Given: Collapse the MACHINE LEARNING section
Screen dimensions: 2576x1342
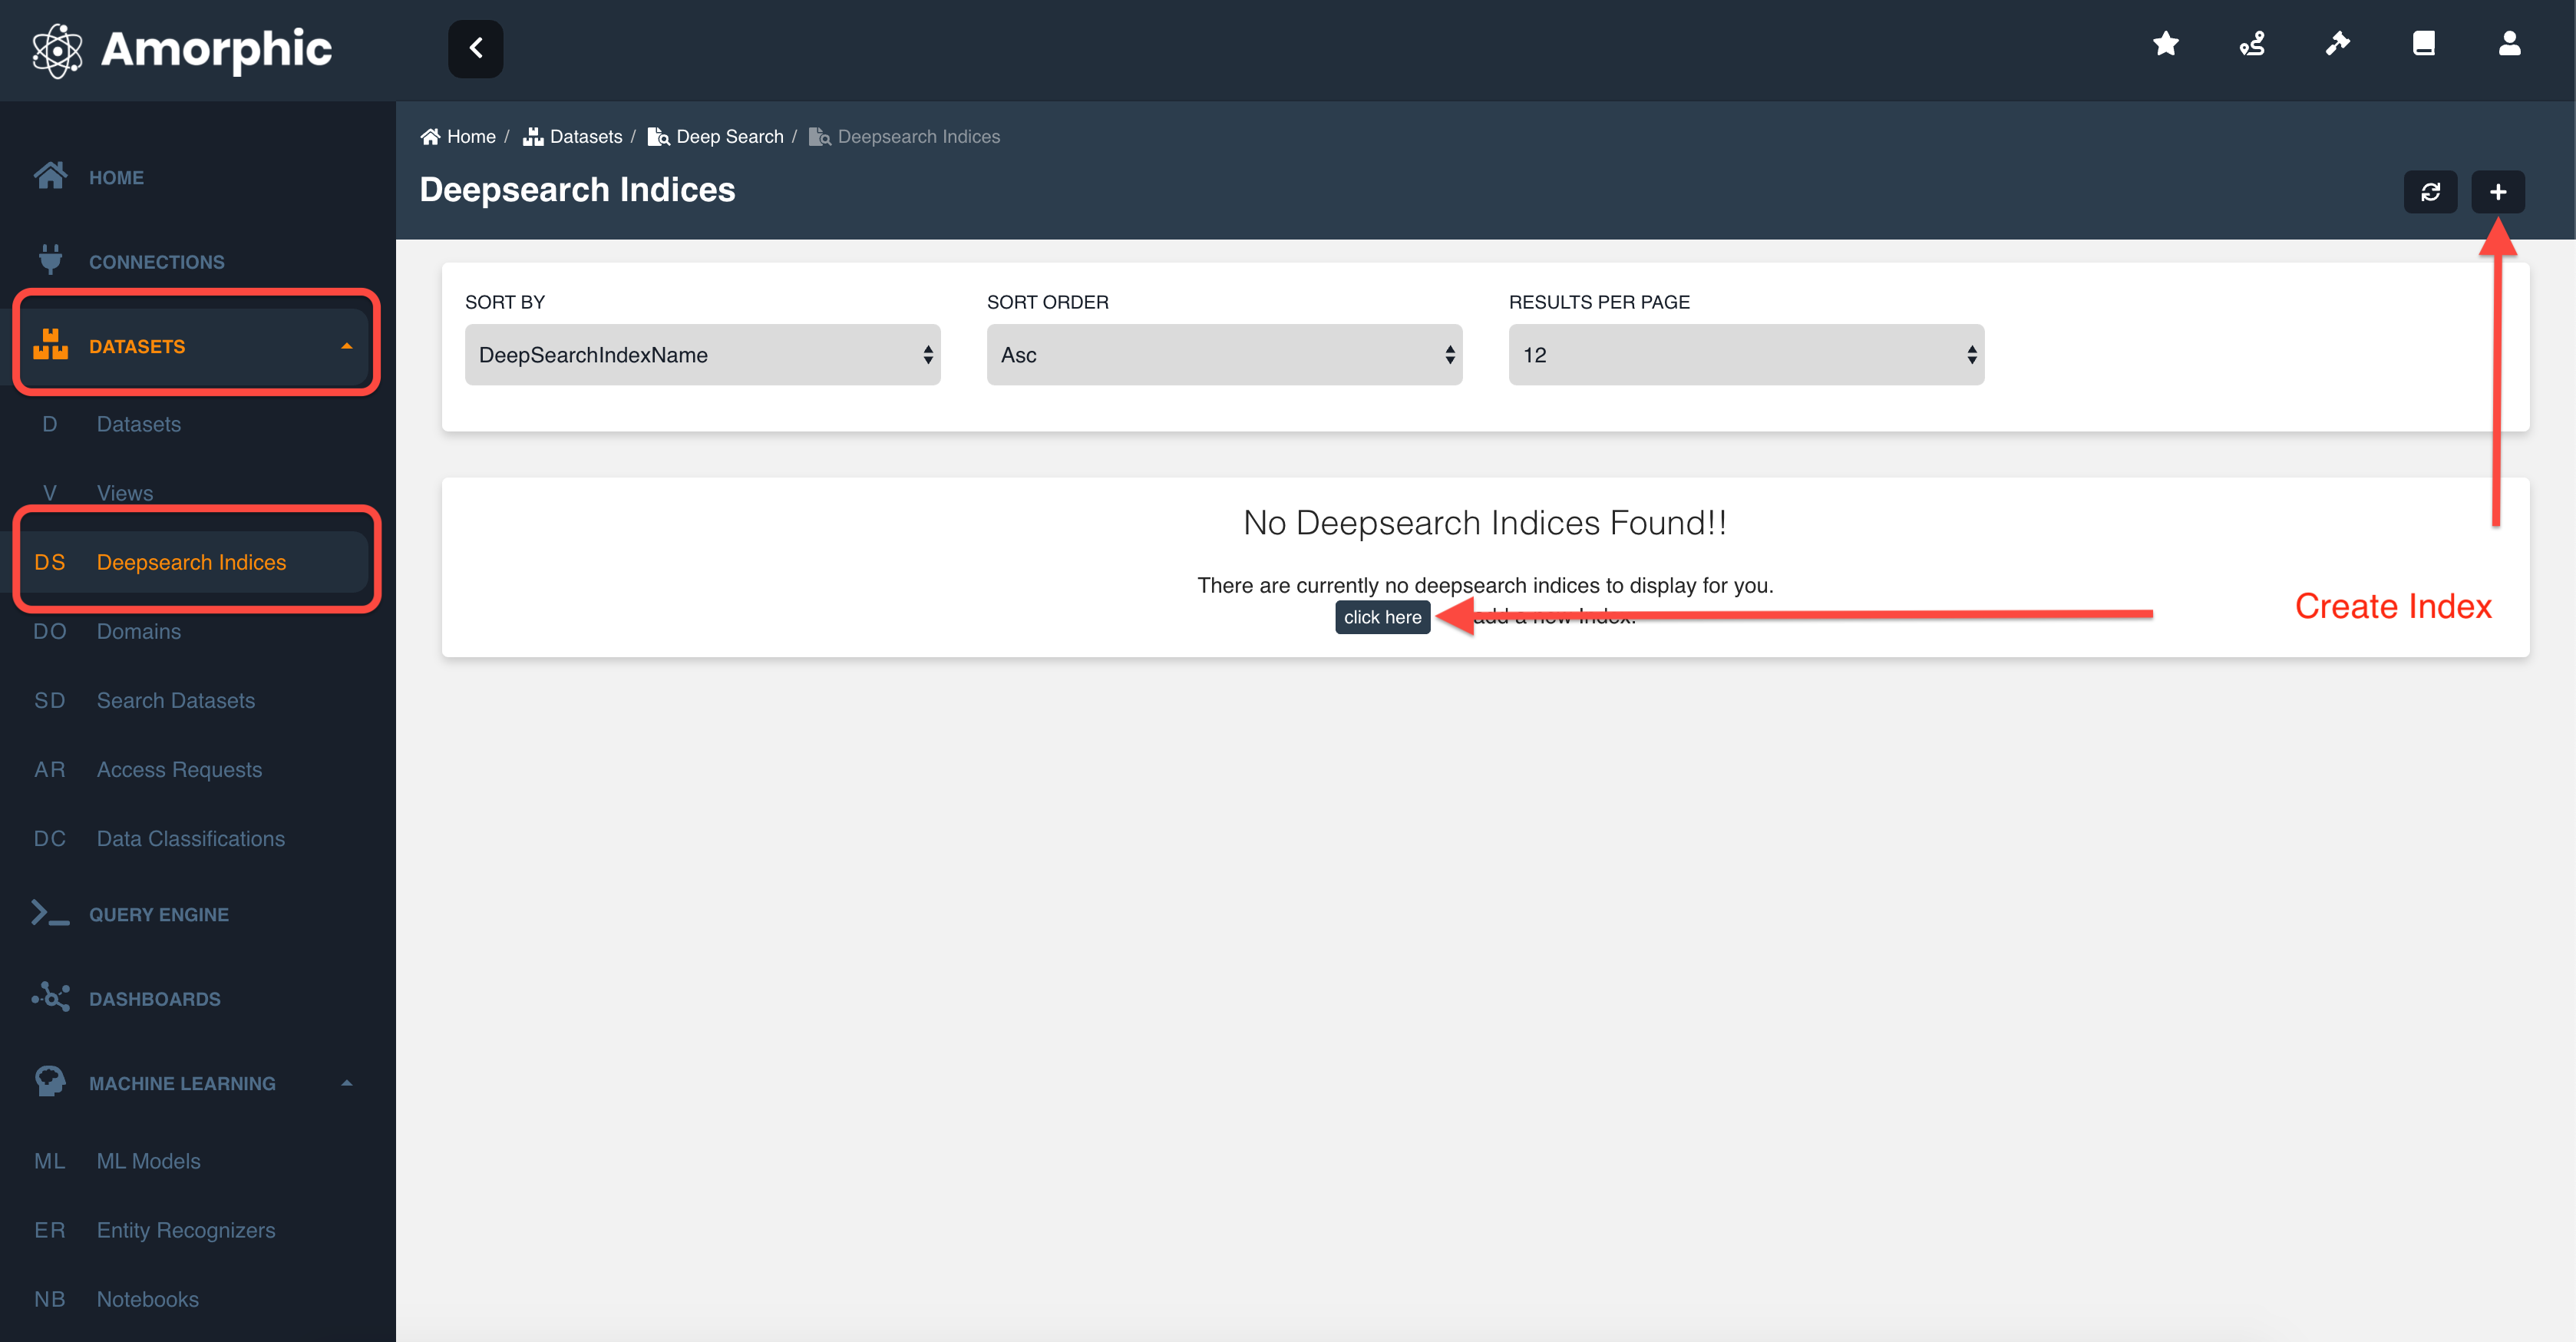Looking at the screenshot, I should tap(347, 1082).
